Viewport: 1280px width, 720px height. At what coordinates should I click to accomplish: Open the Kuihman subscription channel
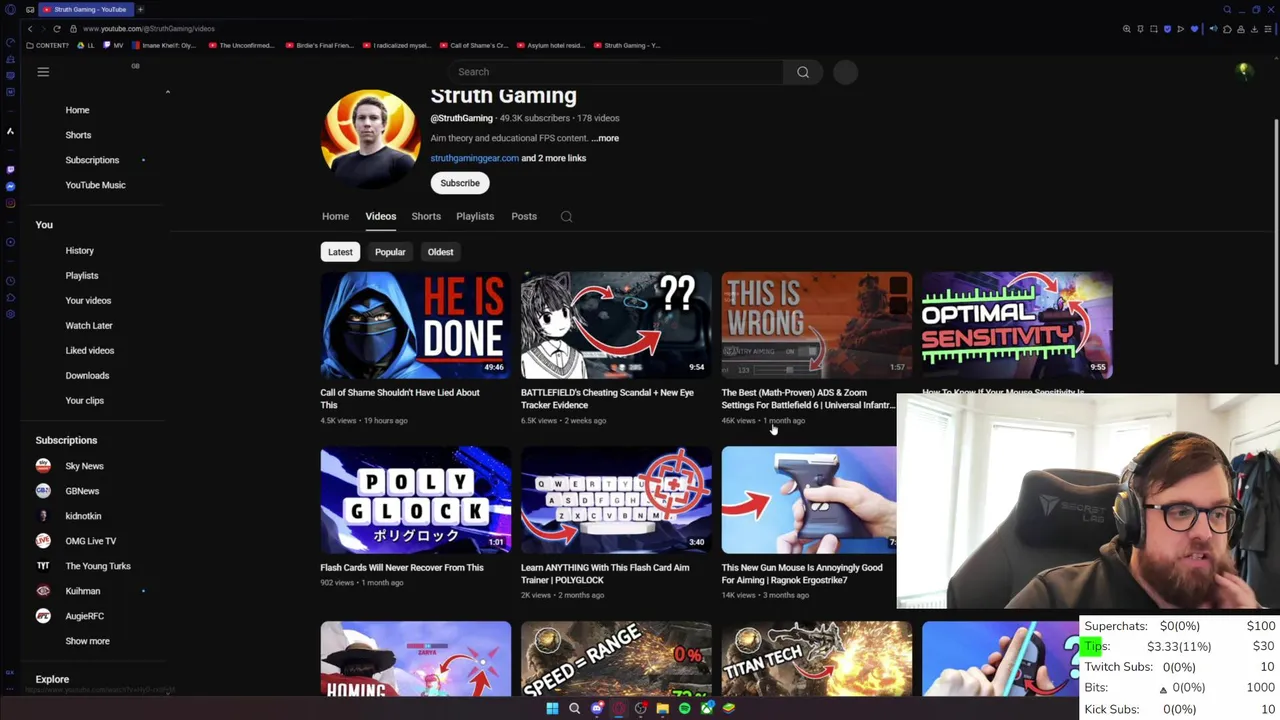point(82,591)
